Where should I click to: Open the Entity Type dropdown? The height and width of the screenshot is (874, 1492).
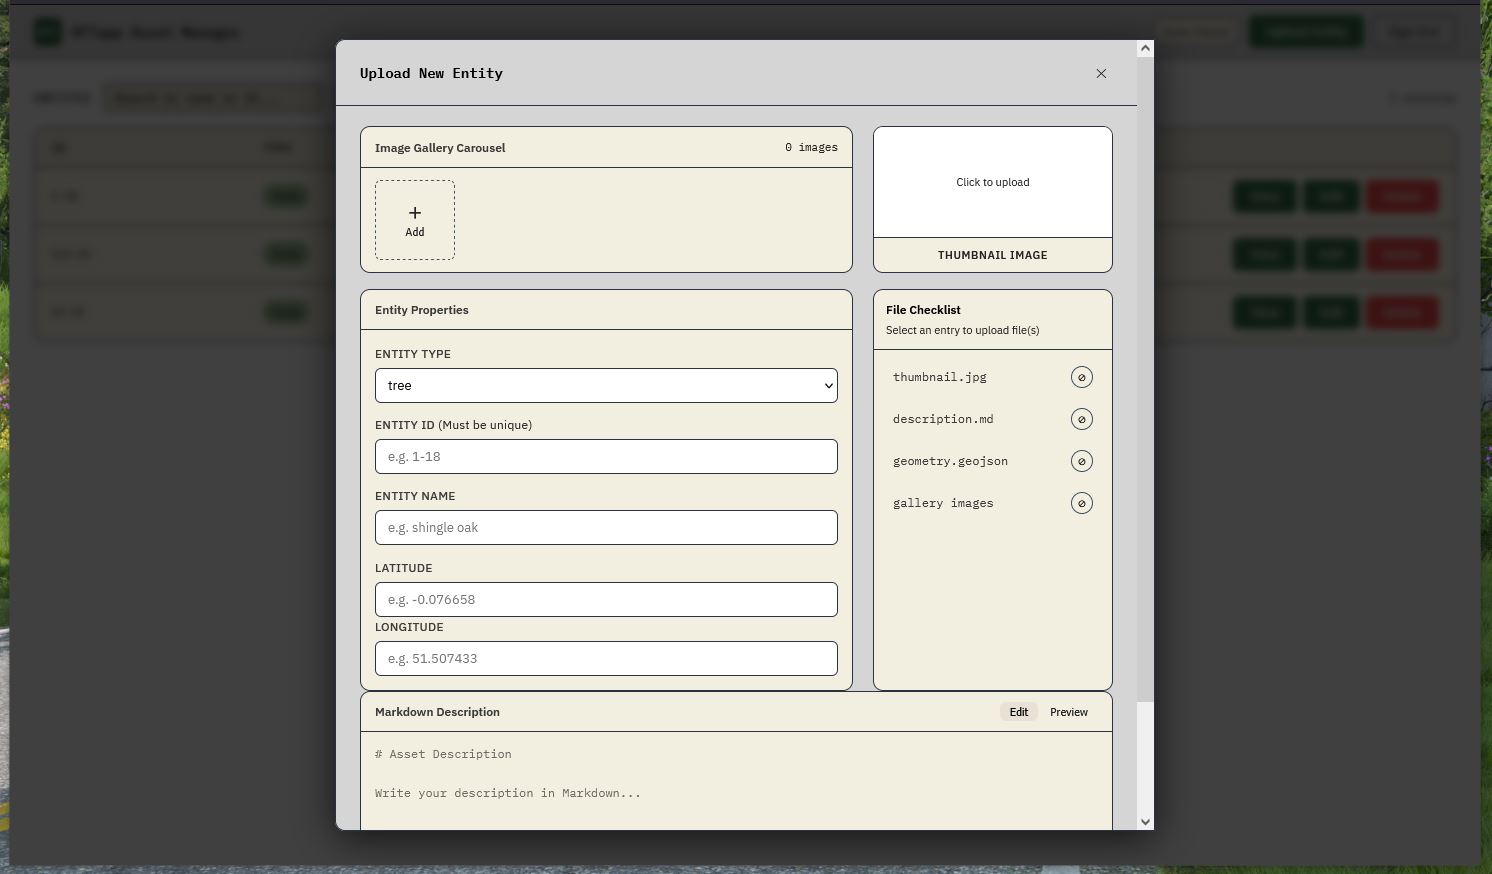pyautogui.click(x=606, y=386)
